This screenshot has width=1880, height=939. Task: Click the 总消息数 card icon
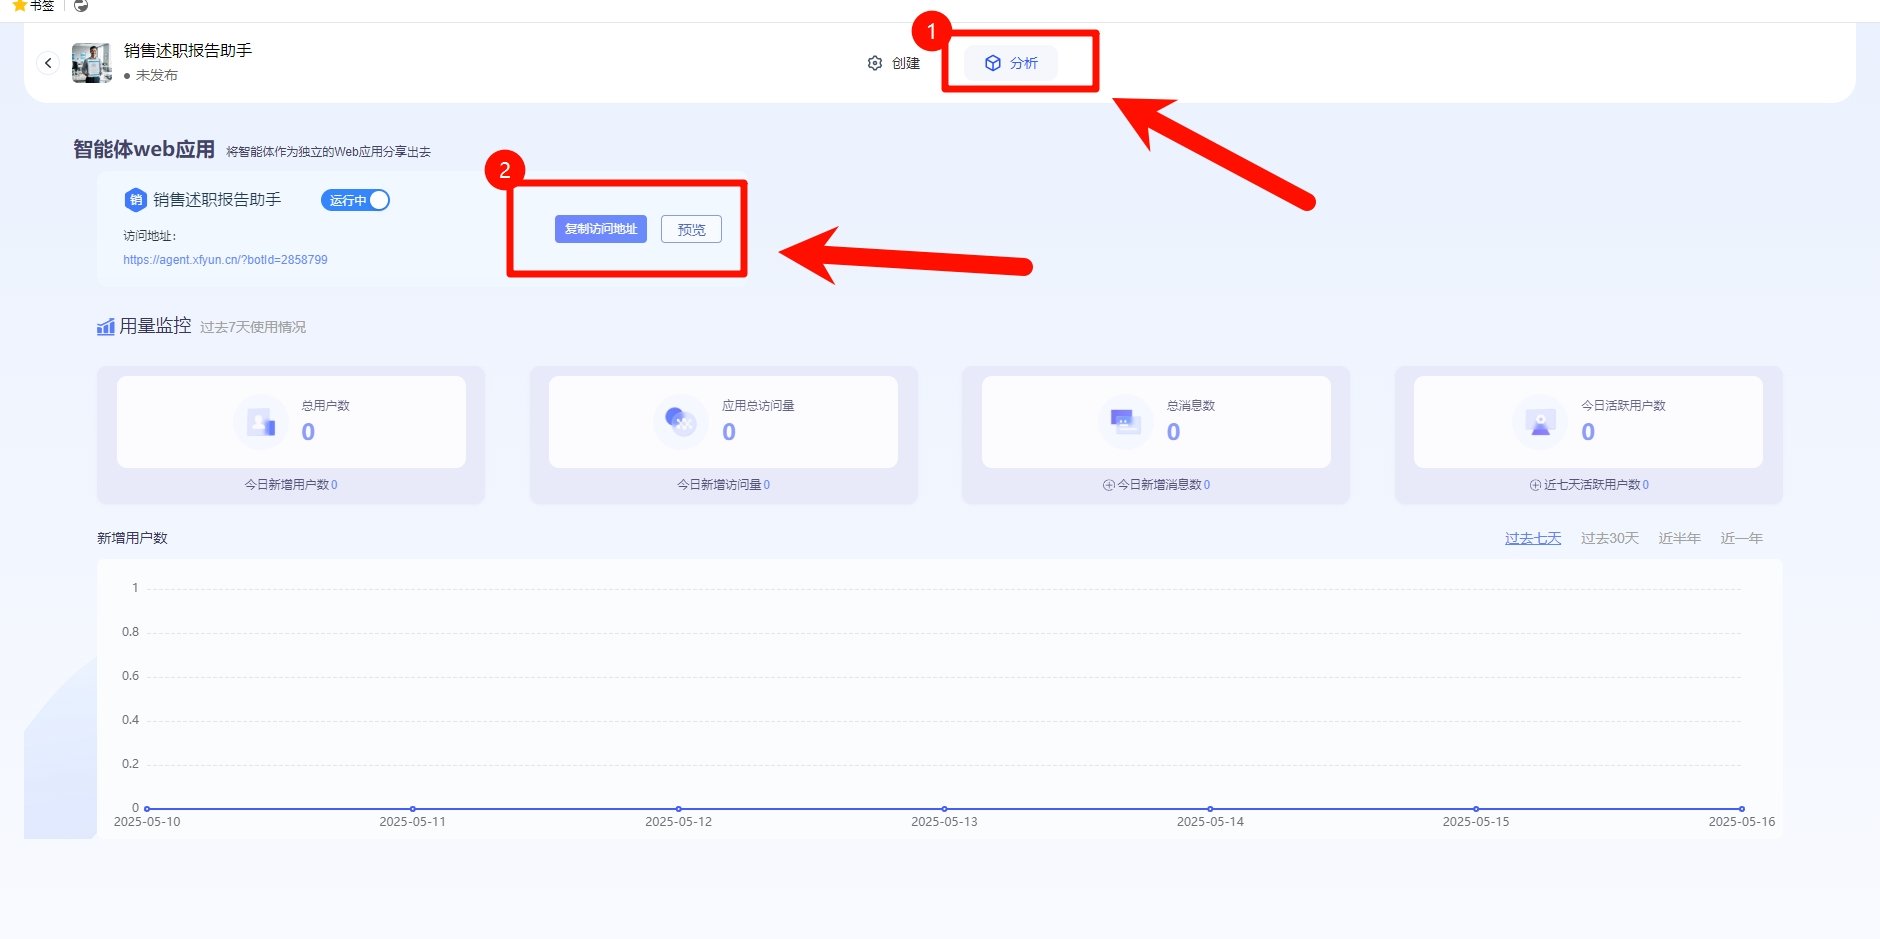pyautogui.click(x=1125, y=422)
